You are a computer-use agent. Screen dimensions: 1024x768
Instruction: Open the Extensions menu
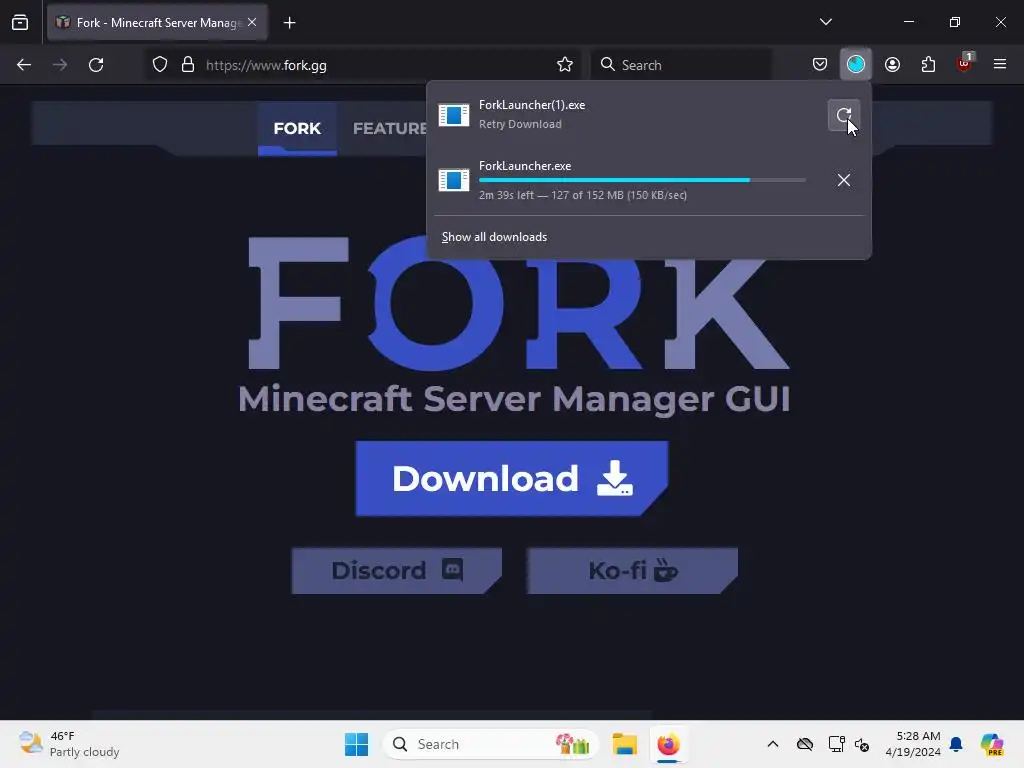point(928,65)
